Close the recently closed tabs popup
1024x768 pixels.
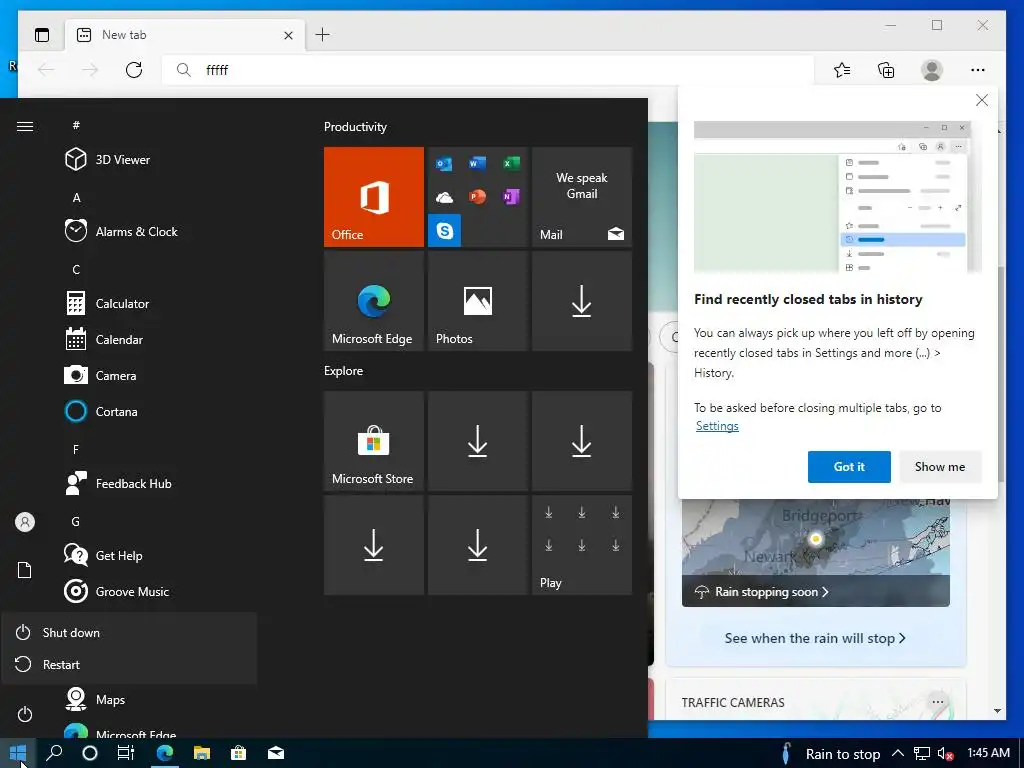982,100
